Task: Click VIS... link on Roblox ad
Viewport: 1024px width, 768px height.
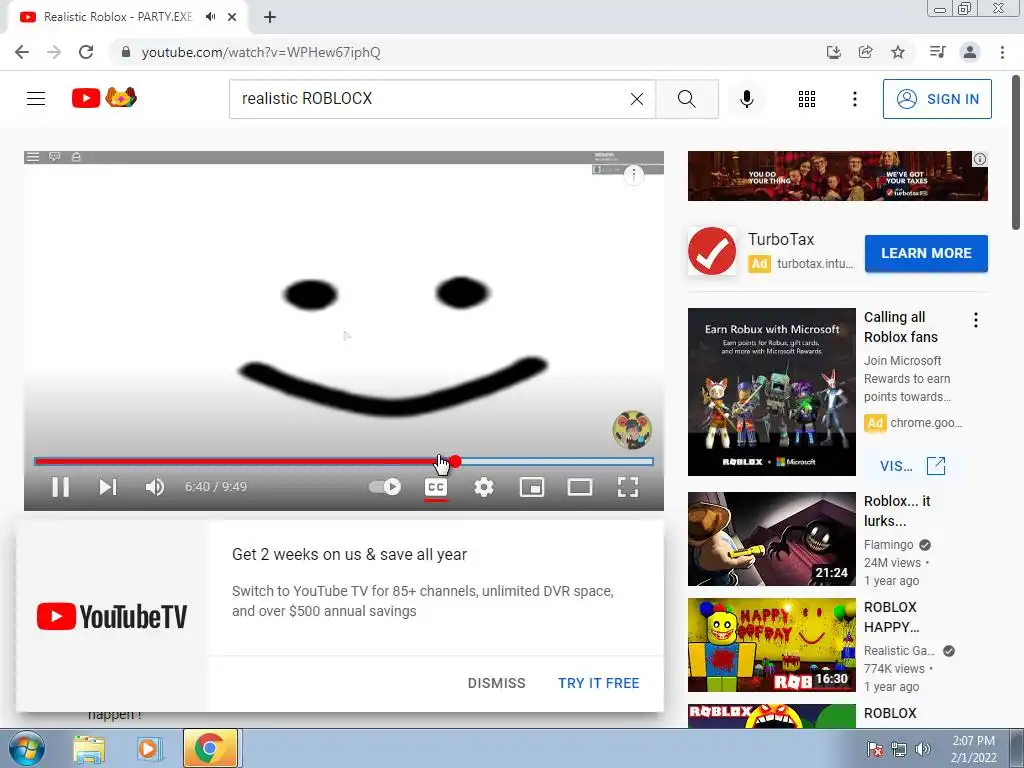Action: 912,466
